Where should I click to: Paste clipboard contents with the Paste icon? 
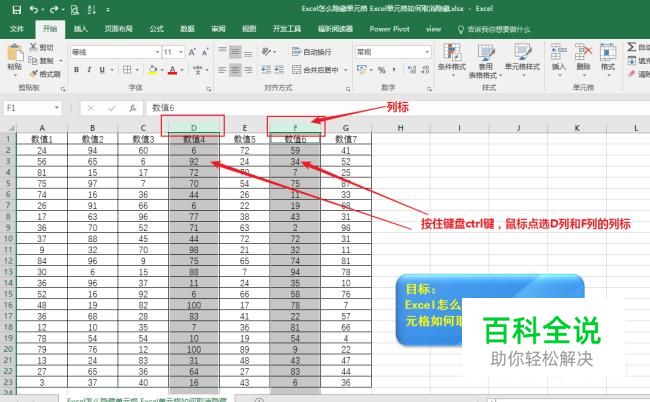(15, 54)
